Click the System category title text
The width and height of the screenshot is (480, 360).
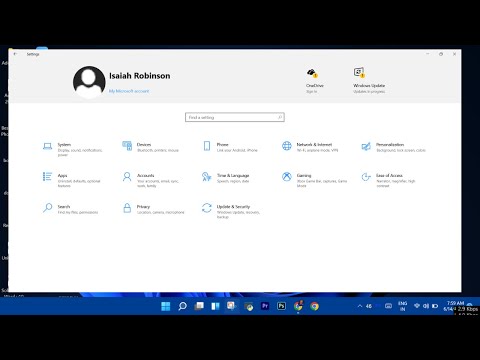tap(64, 145)
